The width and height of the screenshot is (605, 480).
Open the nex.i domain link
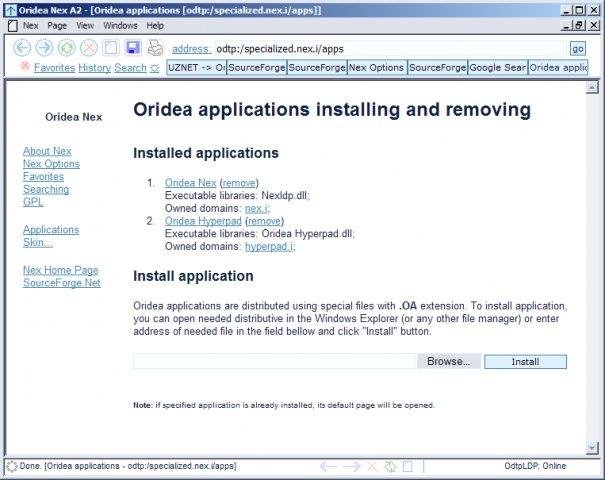click(256, 208)
